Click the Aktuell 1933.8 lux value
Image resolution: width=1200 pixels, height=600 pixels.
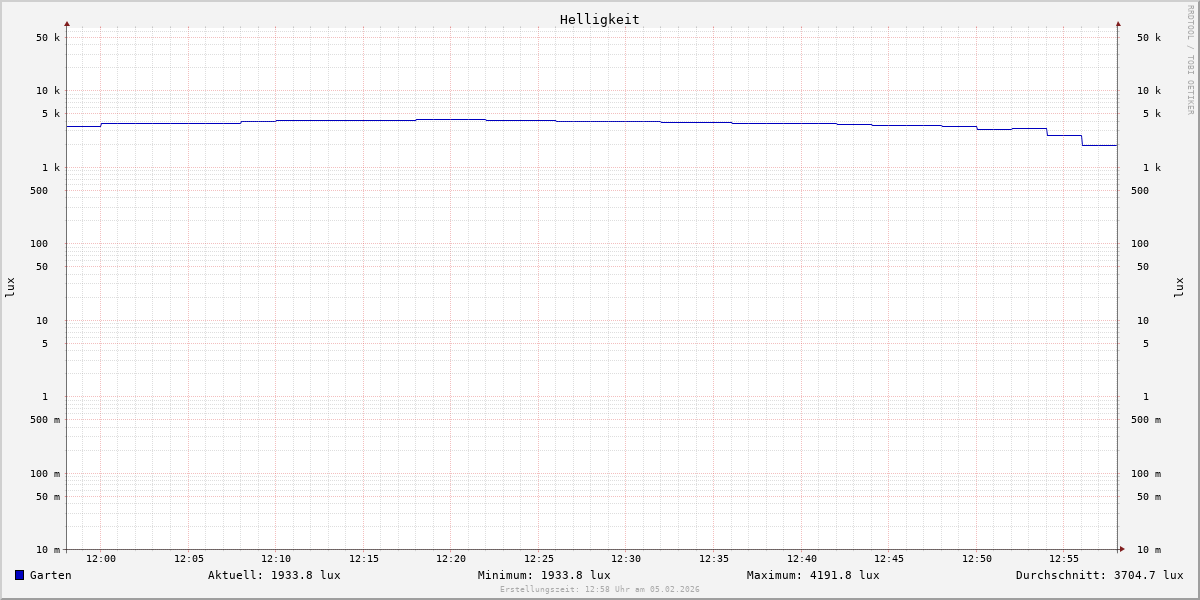pyautogui.click(x=274, y=575)
